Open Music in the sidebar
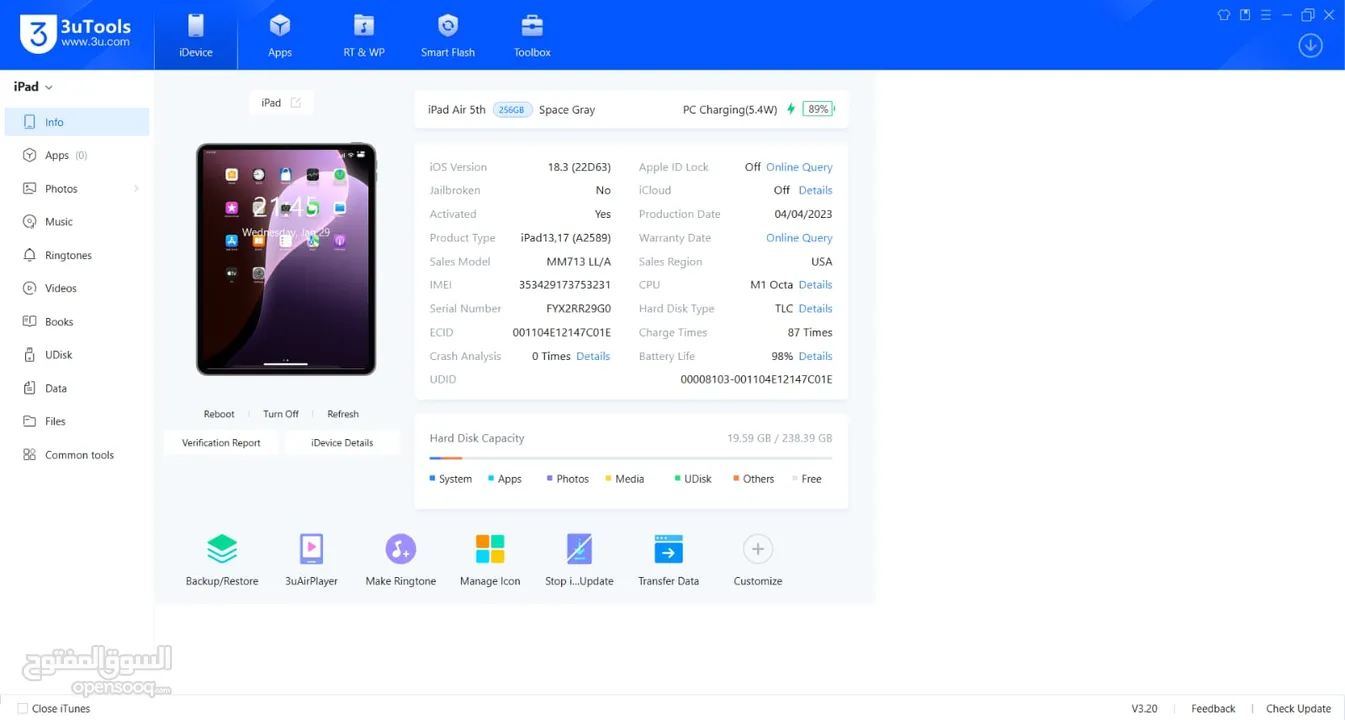The width and height of the screenshot is (1345, 720). coord(77,222)
